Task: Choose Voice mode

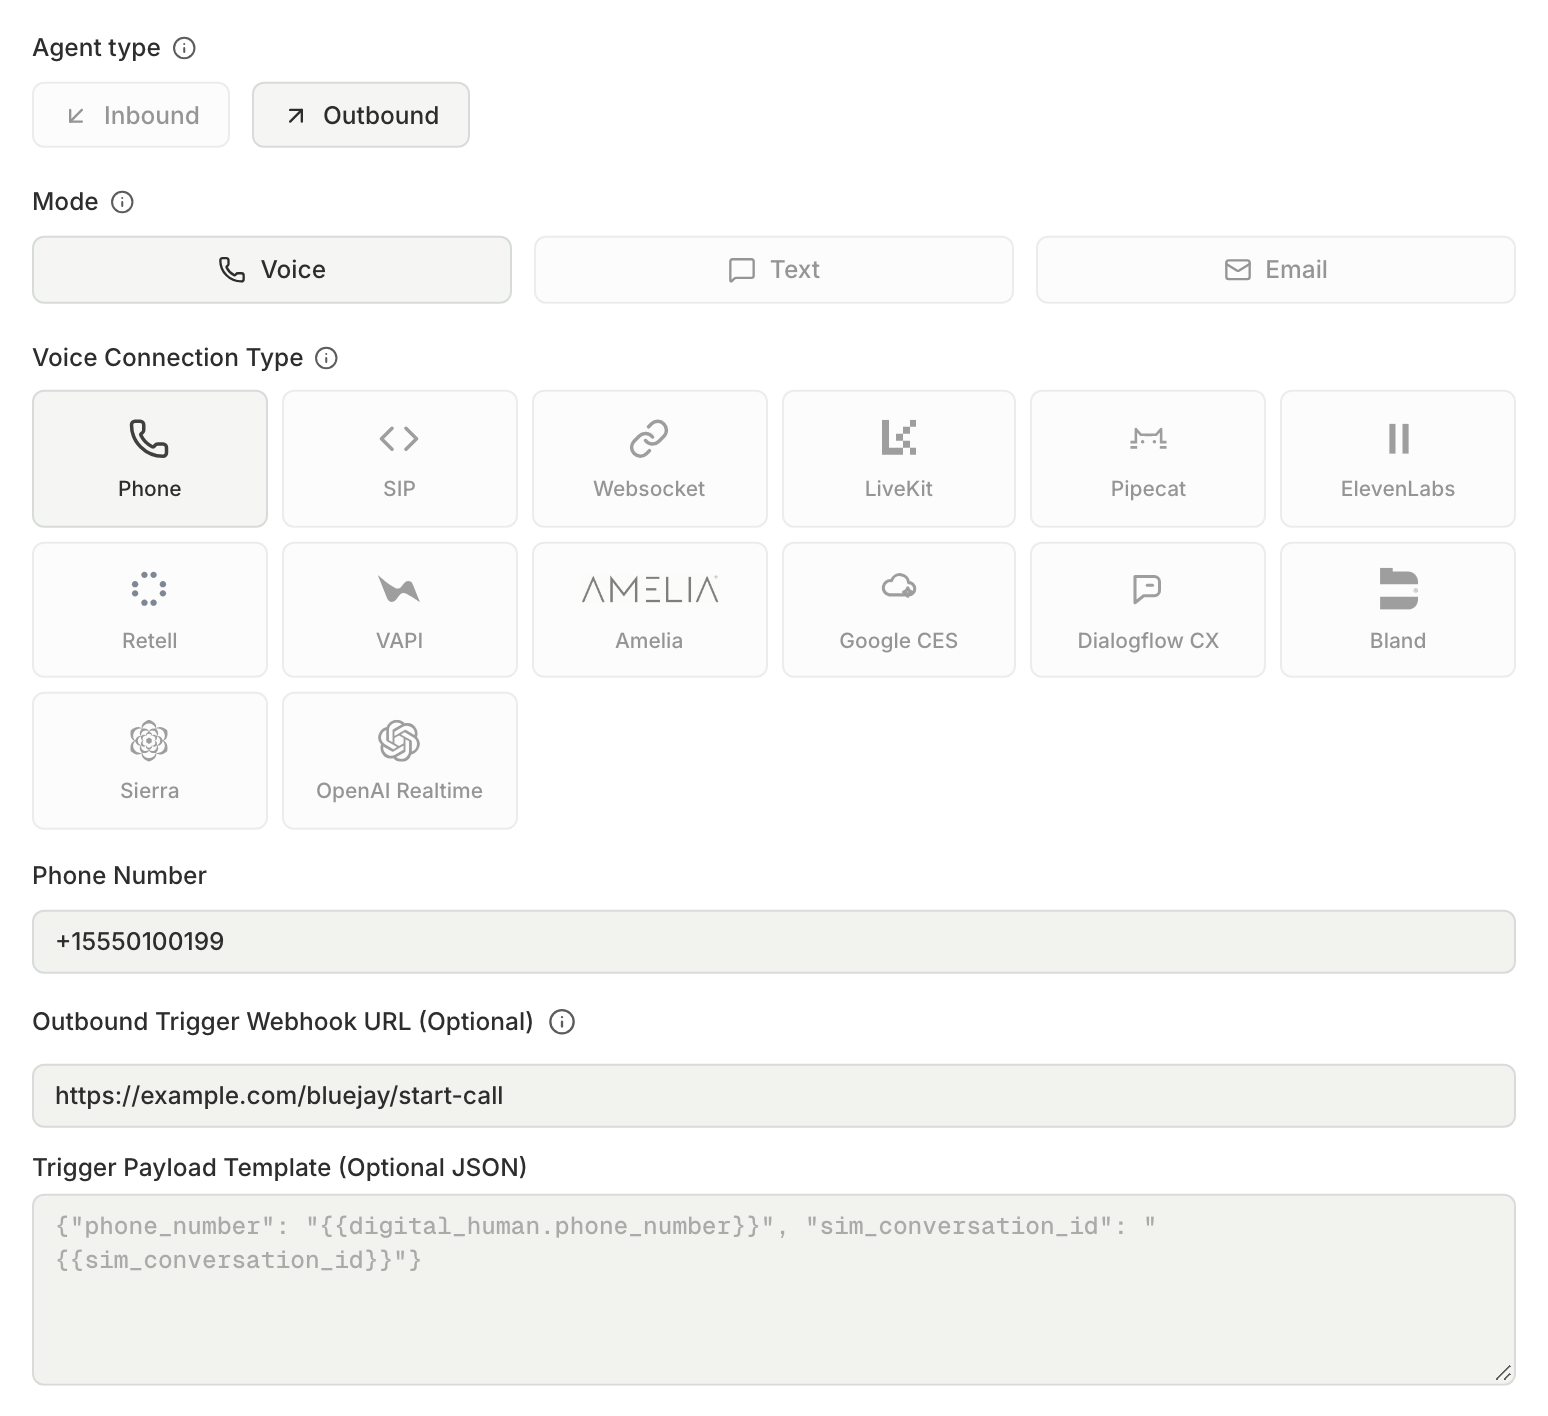Action: [x=272, y=270]
